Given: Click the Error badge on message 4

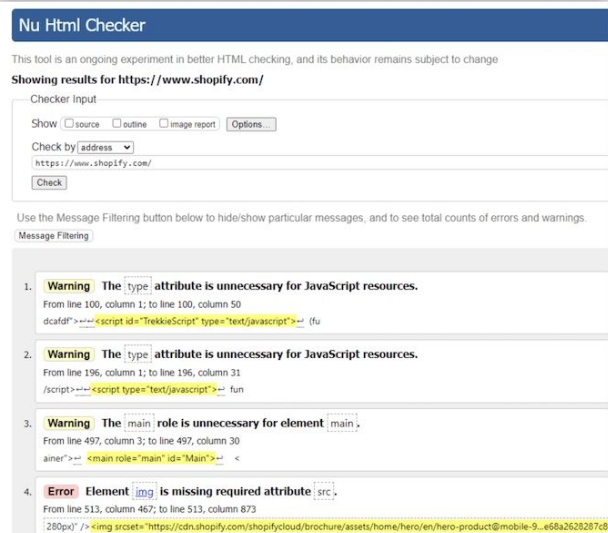Looking at the screenshot, I should click(61, 492).
